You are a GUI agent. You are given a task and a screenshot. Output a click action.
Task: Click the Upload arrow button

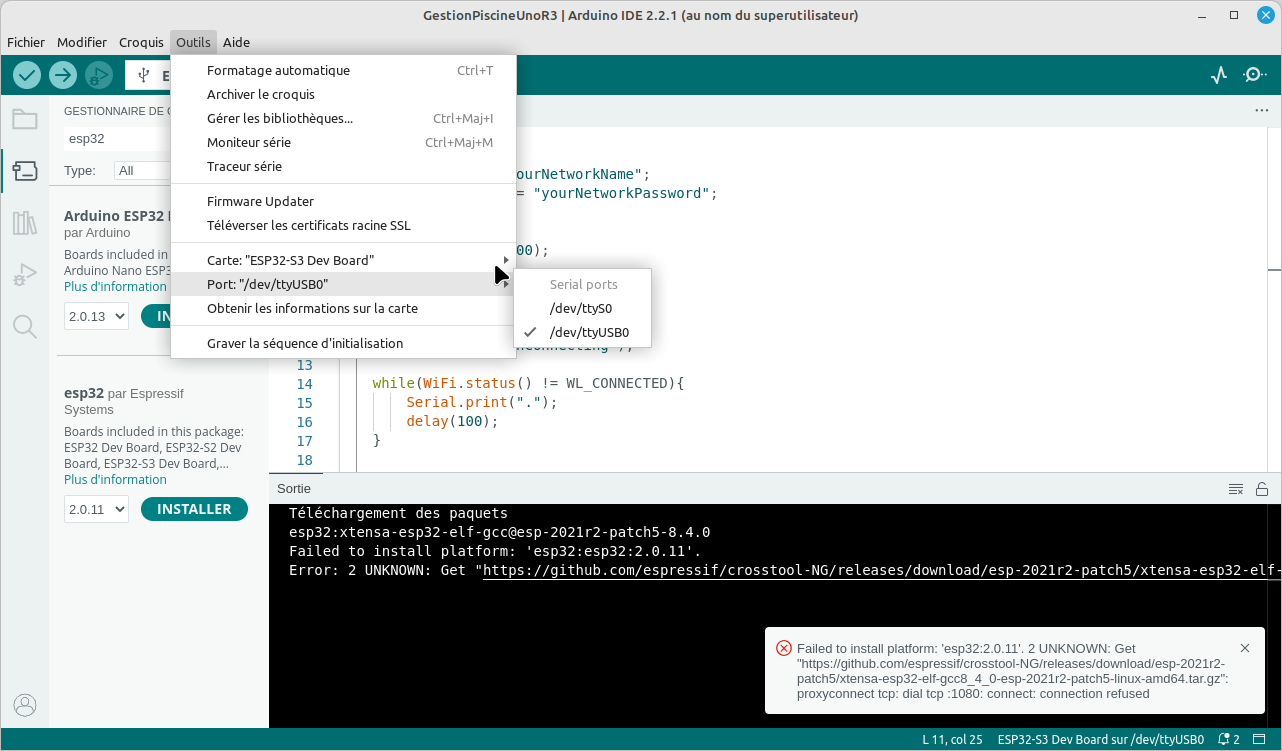tap(63, 75)
